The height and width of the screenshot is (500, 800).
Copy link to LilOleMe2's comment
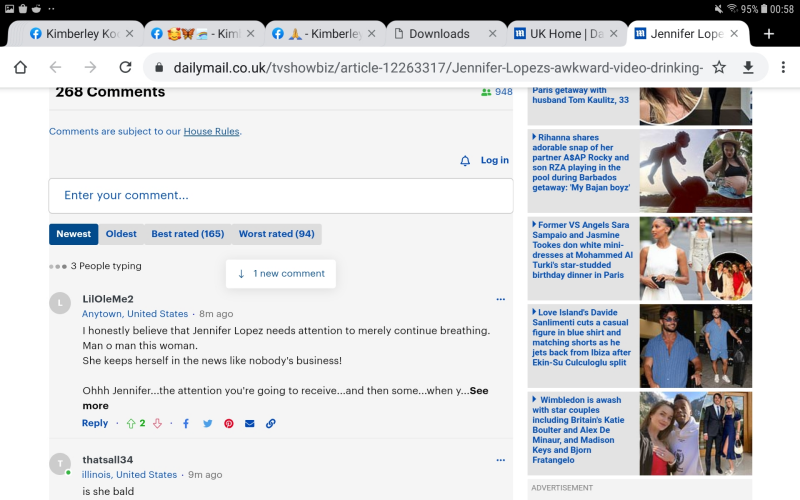pos(271,423)
